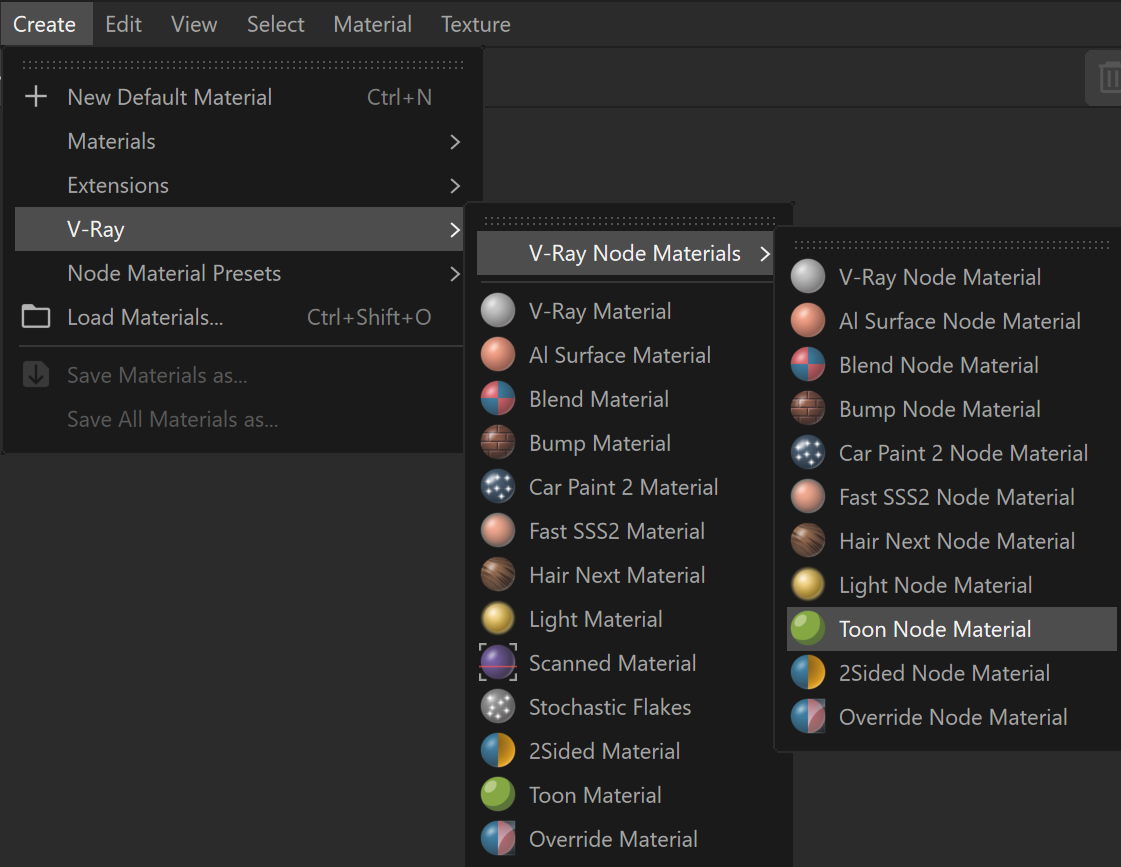Click the green Toon Material sphere icon
This screenshot has width=1121, height=867.
pyautogui.click(x=498, y=795)
